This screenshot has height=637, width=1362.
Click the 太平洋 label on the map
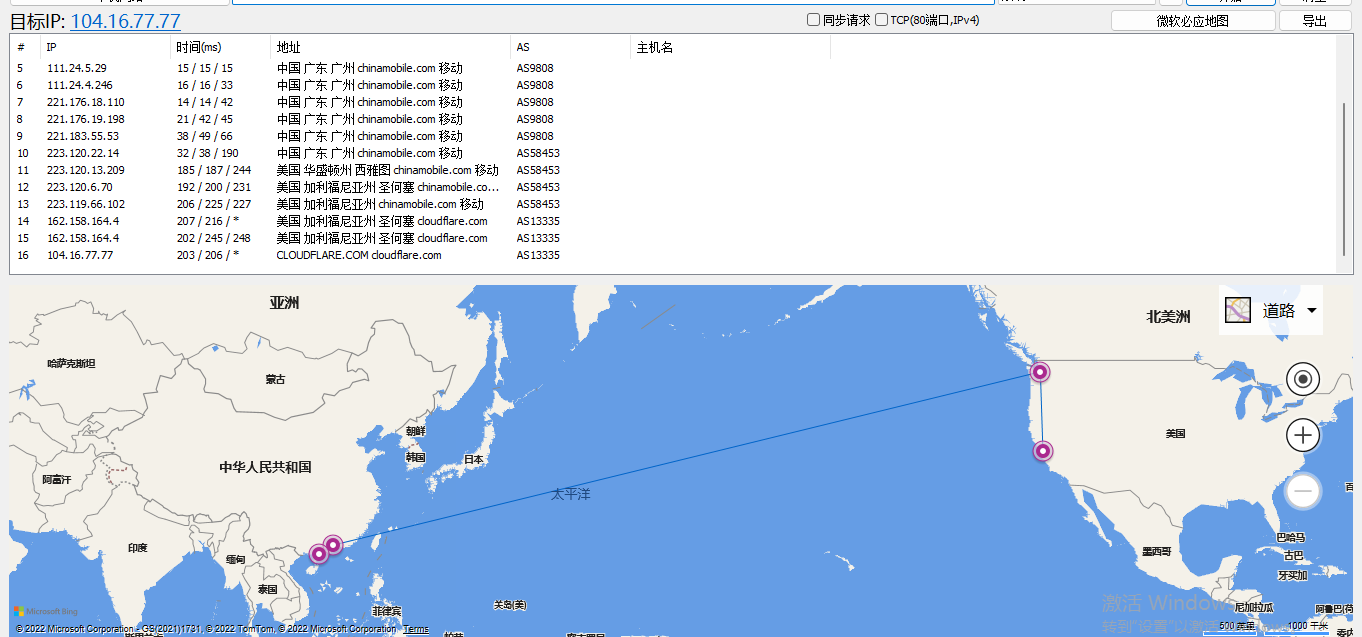[x=571, y=494]
